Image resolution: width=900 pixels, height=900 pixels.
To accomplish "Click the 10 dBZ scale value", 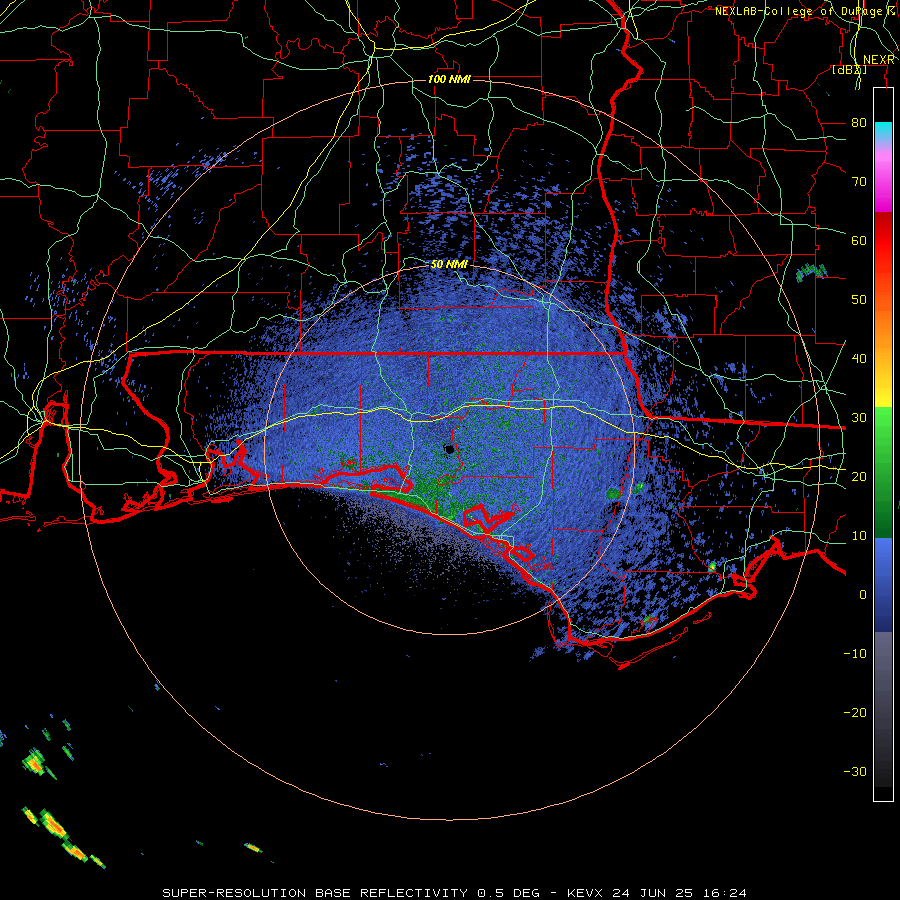I will (x=859, y=536).
